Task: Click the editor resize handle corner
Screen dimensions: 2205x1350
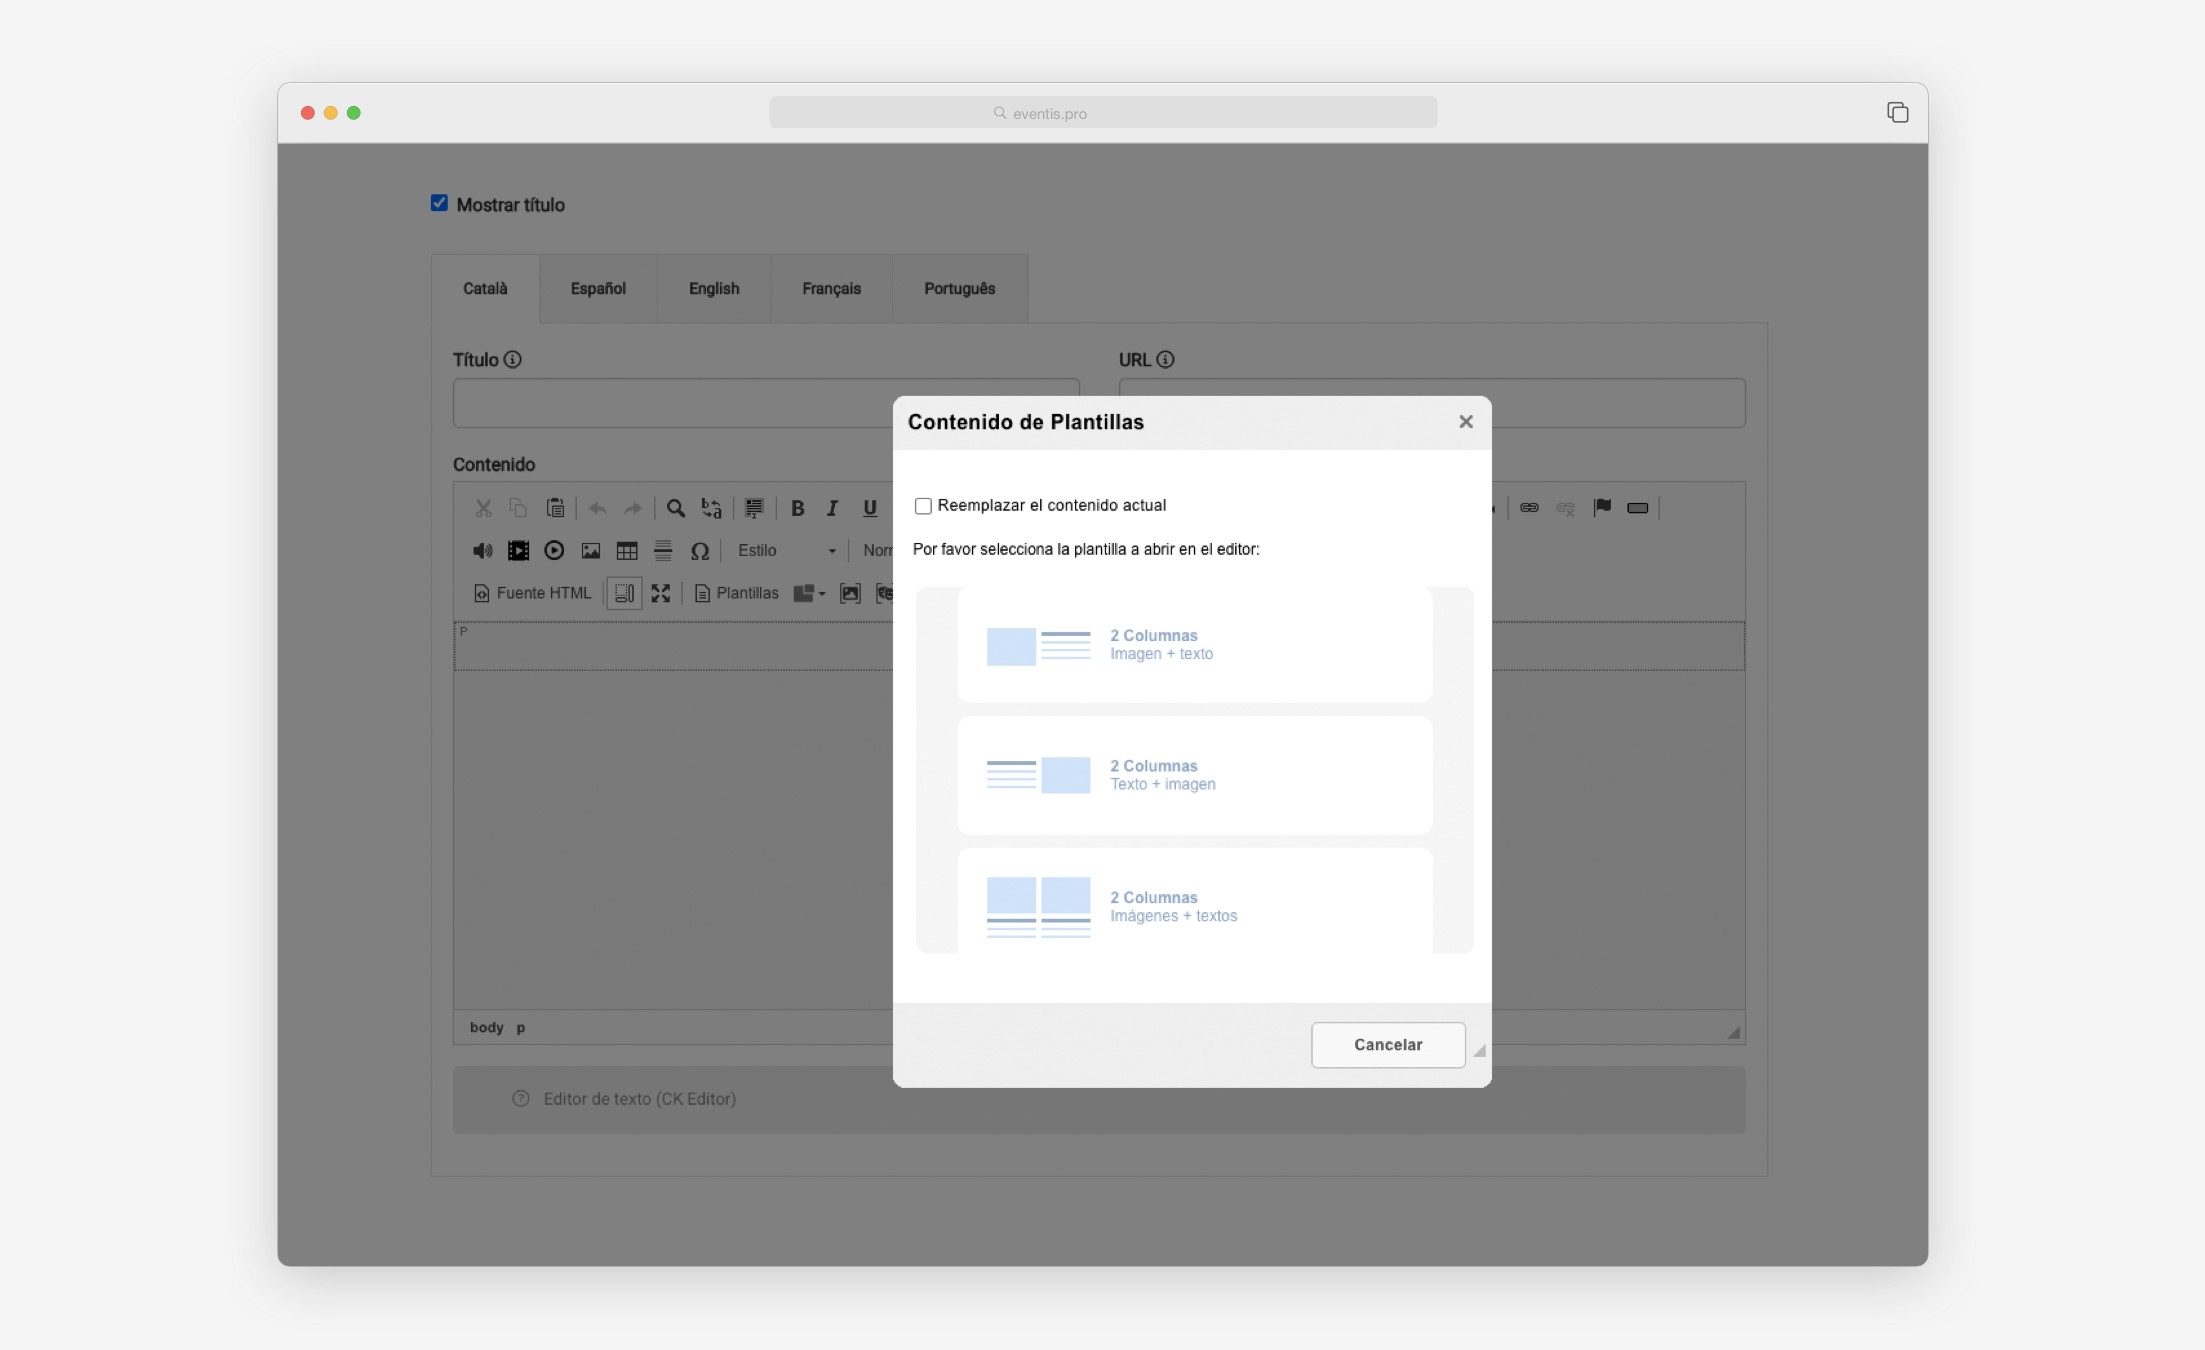Action: point(1733,1032)
